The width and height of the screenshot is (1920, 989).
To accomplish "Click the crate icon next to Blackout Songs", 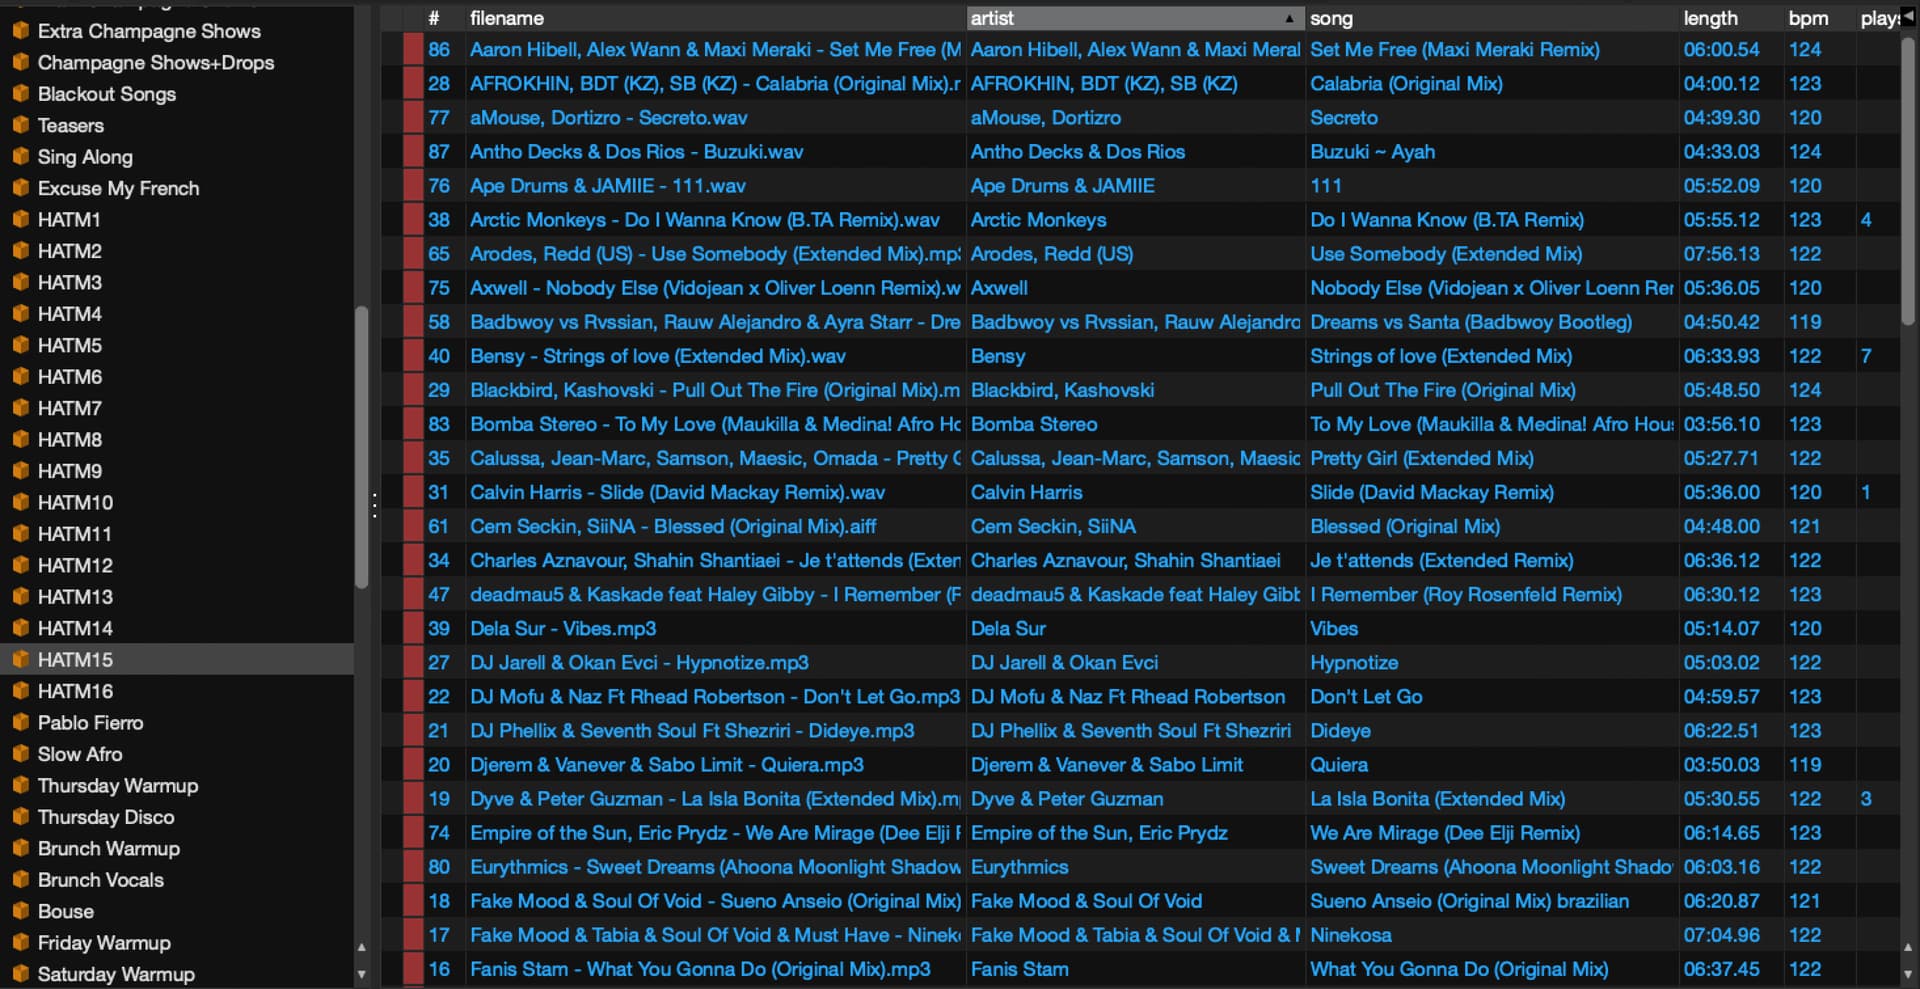I will (x=21, y=94).
